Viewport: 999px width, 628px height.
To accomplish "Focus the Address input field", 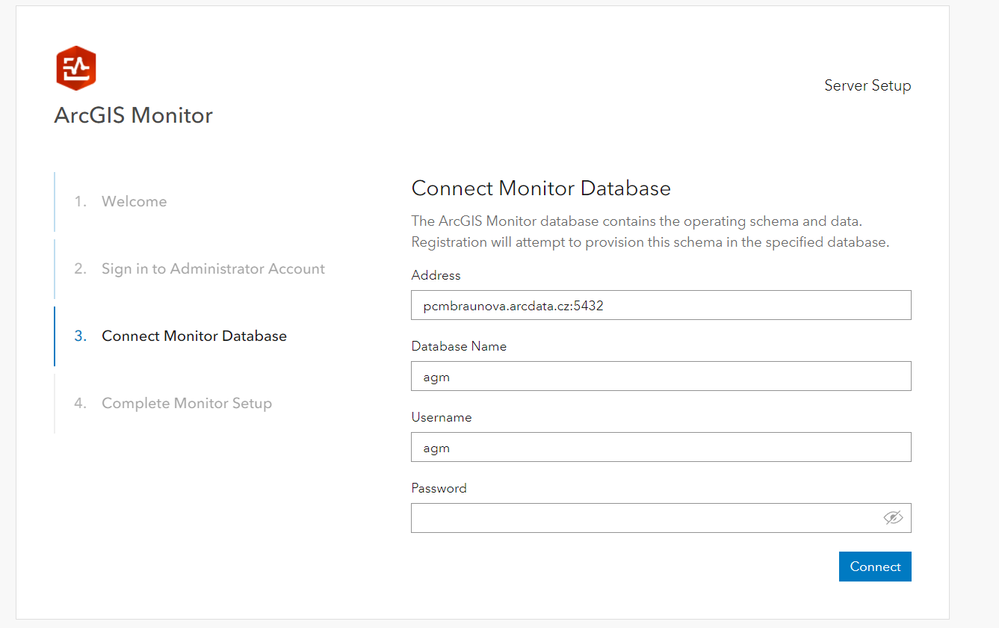I will click(660, 305).
